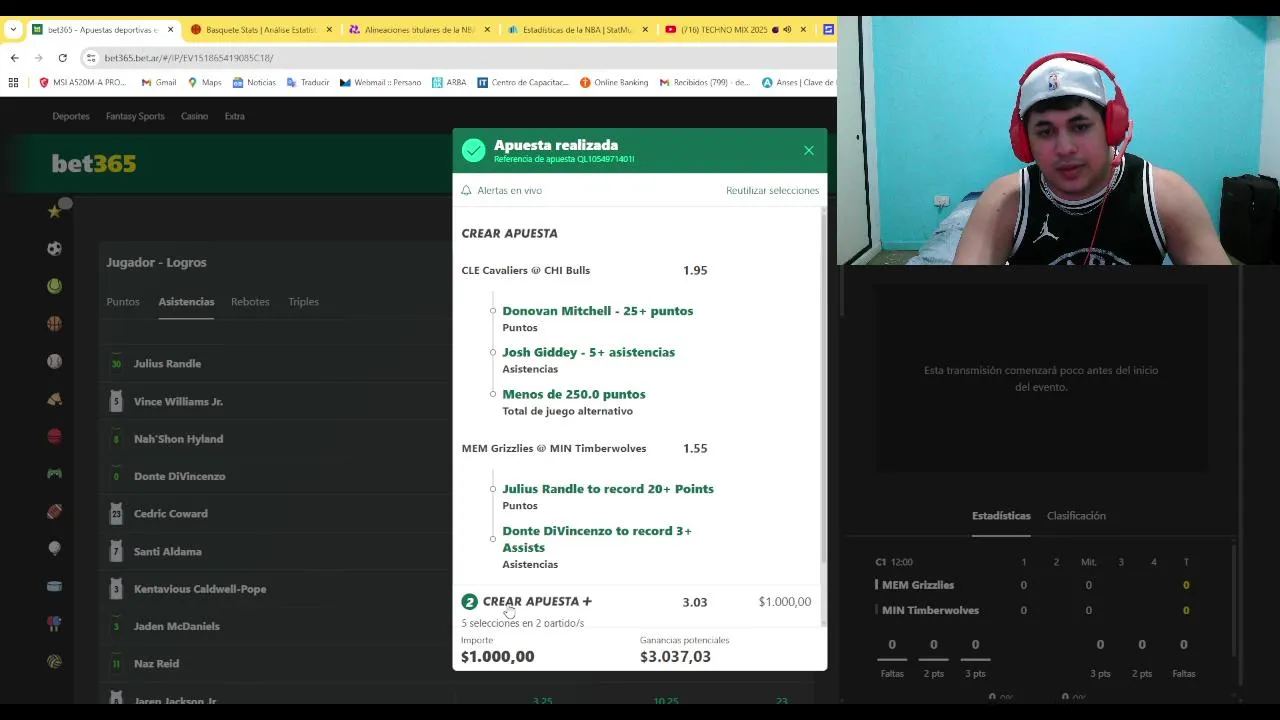
Task: Open the Clasificación match tab
Action: 1076,516
